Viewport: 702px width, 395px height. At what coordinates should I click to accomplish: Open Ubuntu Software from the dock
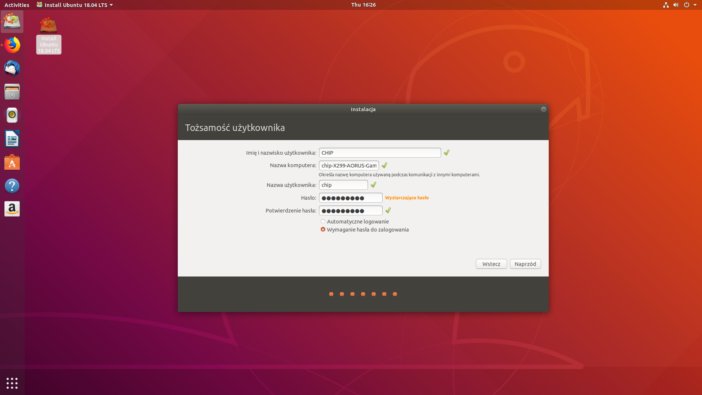[12, 162]
